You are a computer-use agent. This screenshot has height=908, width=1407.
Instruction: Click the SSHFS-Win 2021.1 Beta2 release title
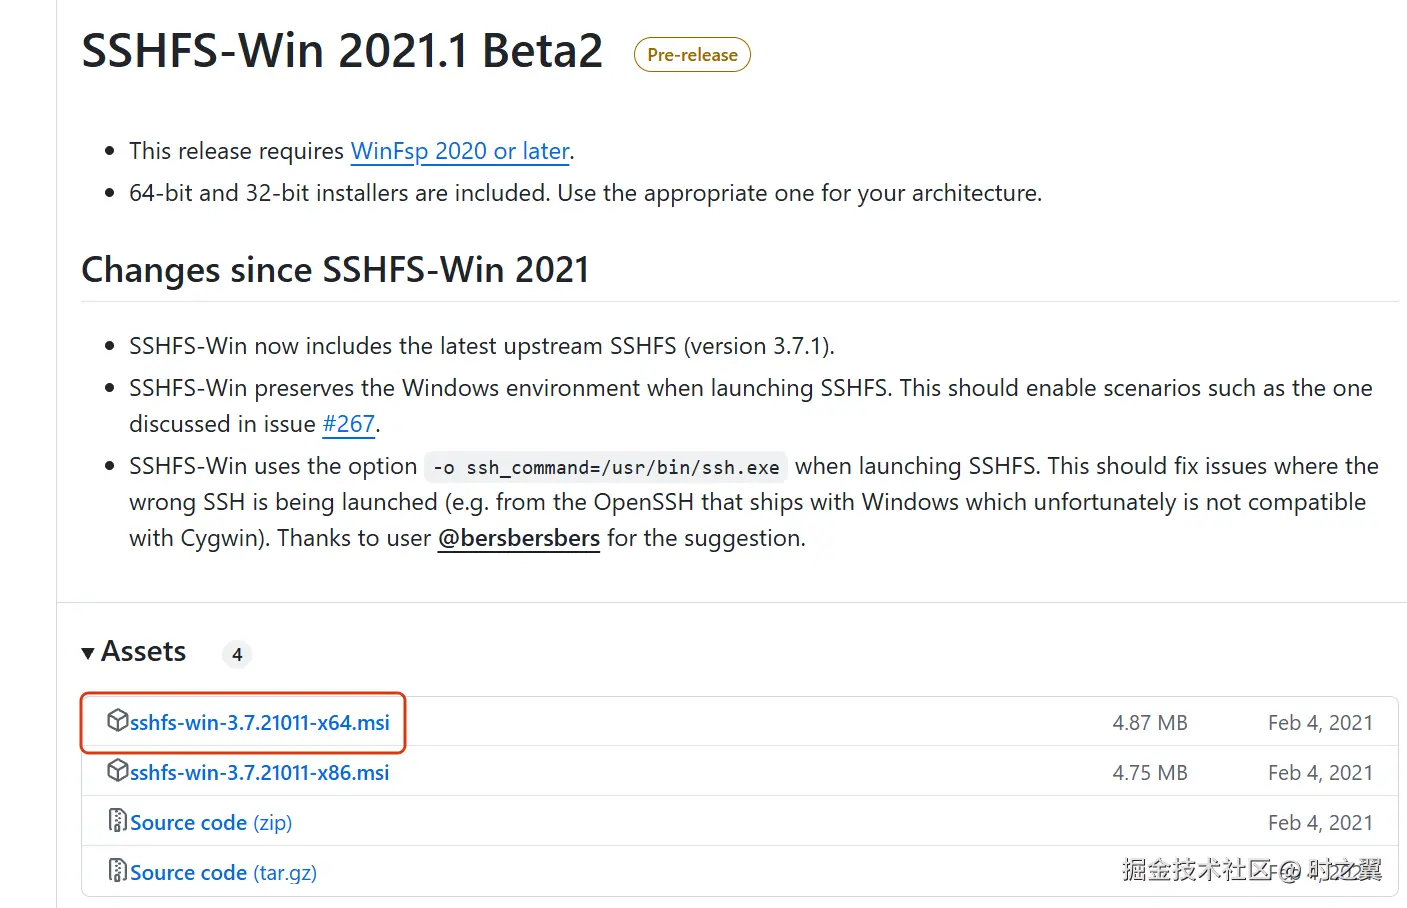(x=342, y=51)
